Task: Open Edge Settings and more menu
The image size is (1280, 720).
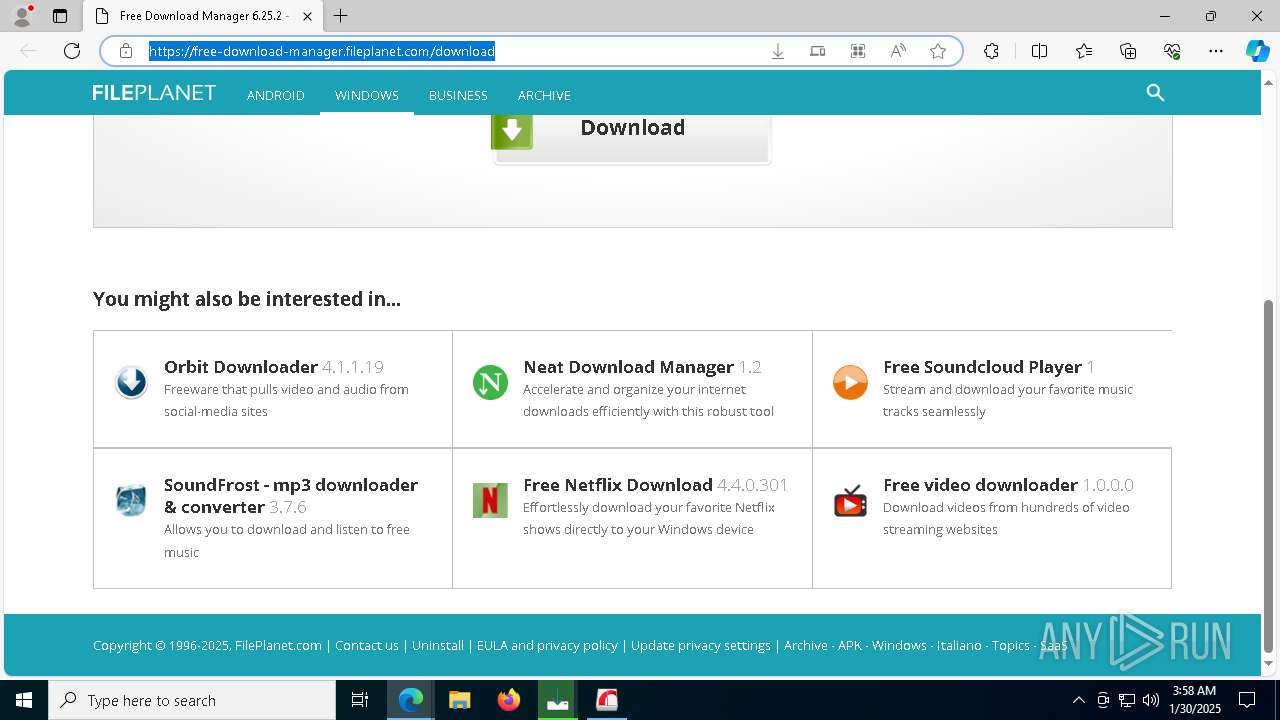Action: point(1216,51)
